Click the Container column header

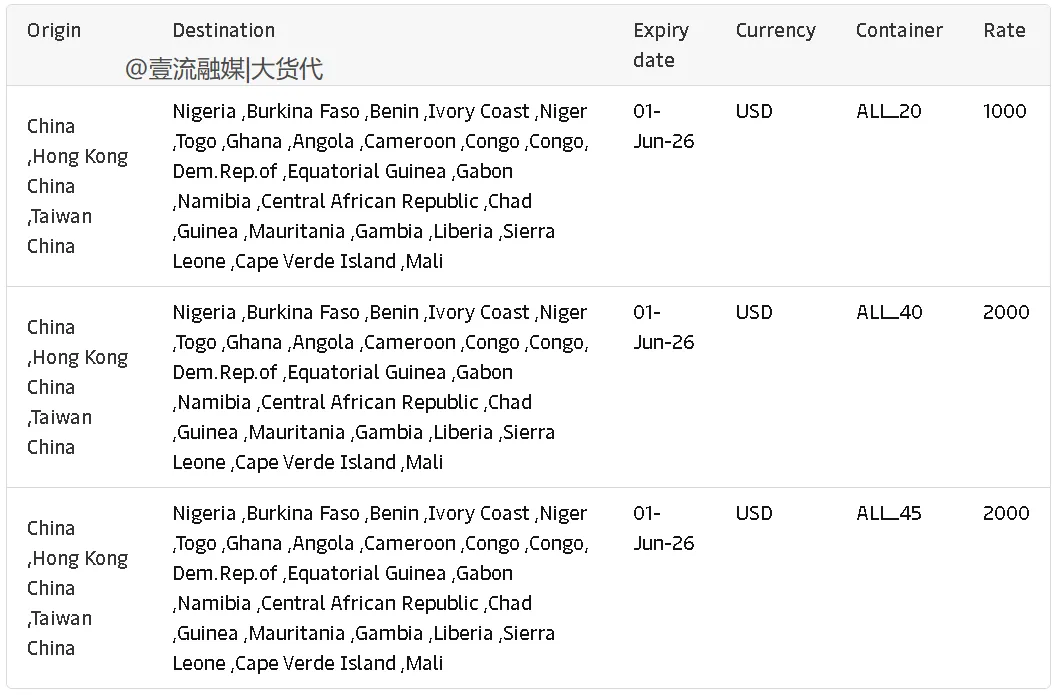(899, 30)
